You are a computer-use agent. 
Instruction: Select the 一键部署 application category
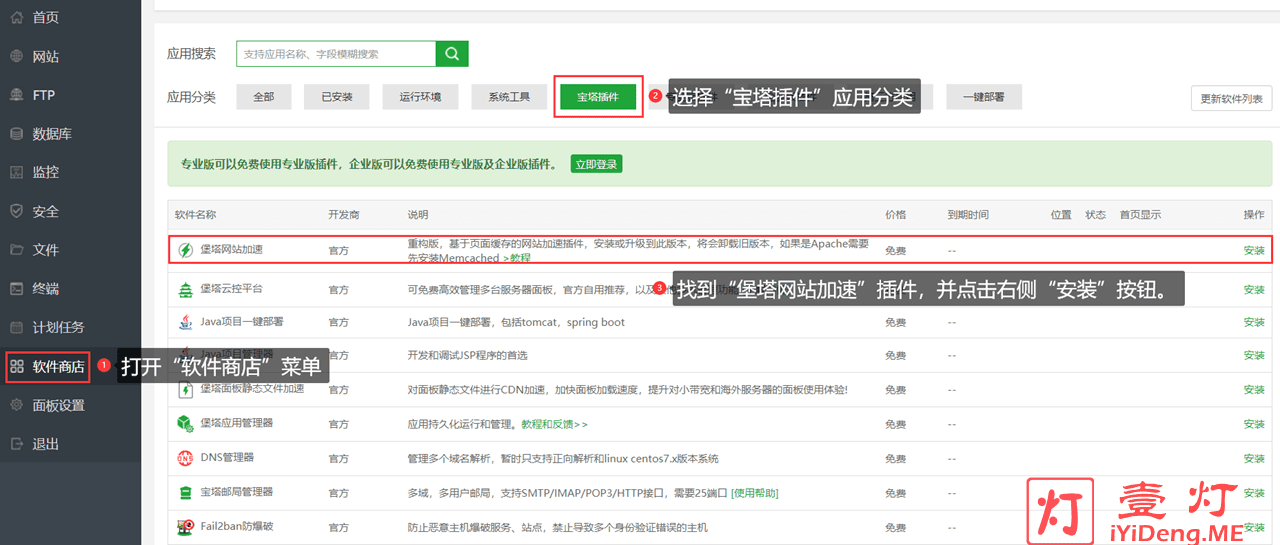coord(984,97)
